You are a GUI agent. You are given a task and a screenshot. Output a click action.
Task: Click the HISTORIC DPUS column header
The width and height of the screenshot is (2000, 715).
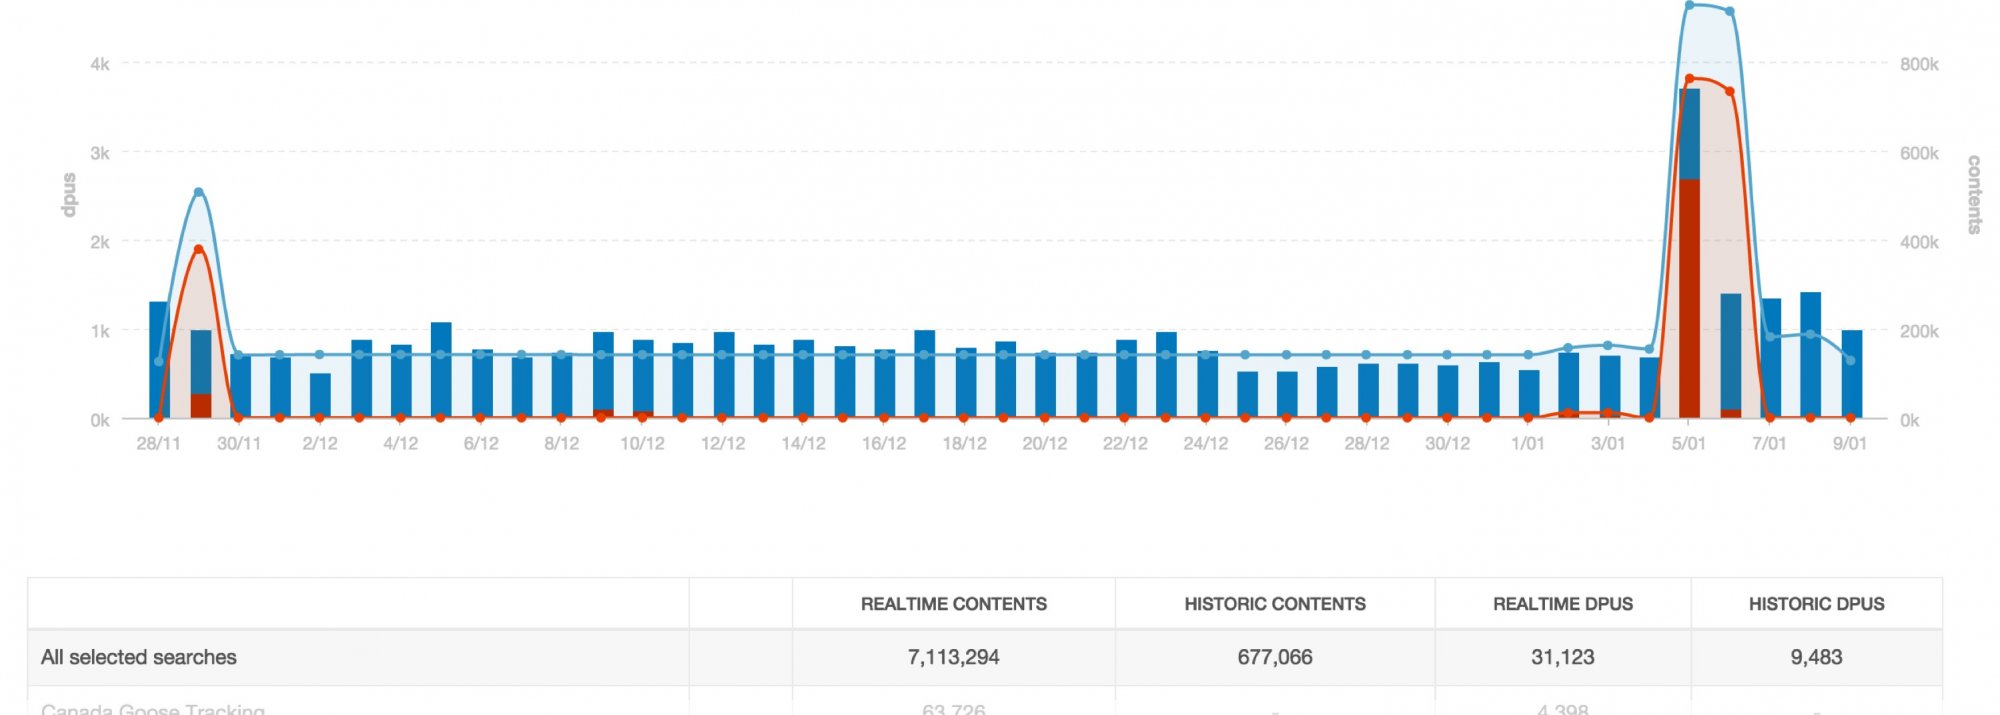[1816, 604]
